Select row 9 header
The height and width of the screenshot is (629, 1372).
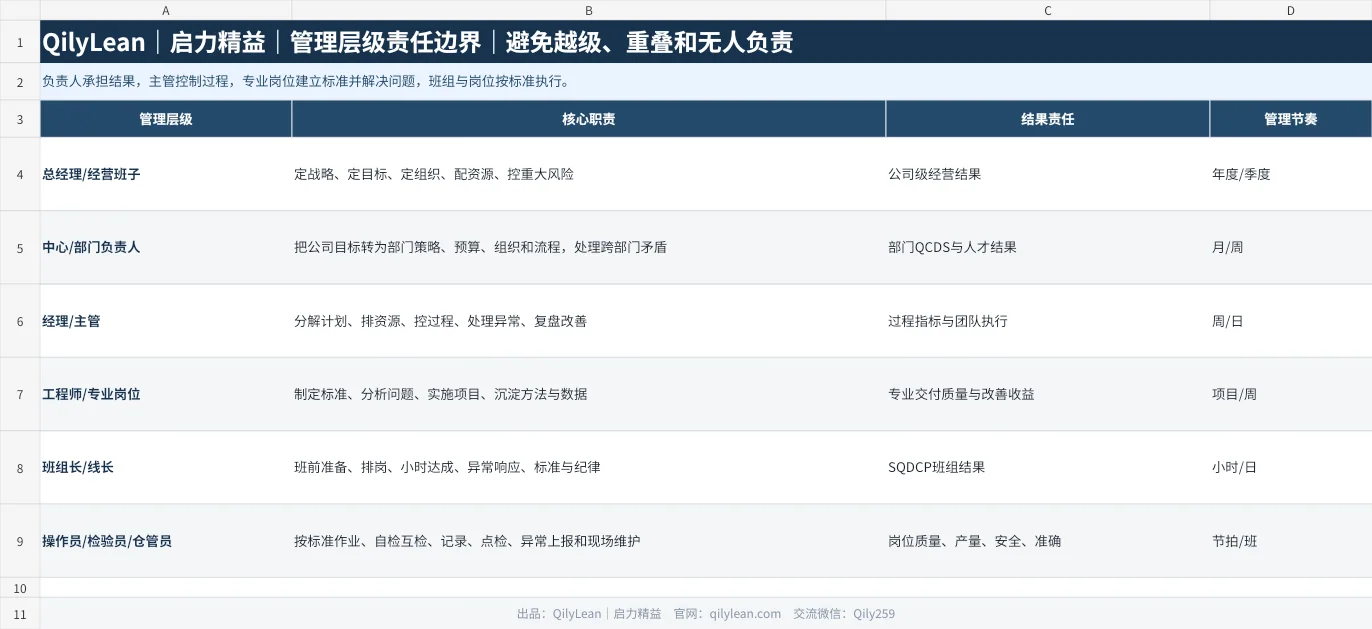tap(20, 541)
